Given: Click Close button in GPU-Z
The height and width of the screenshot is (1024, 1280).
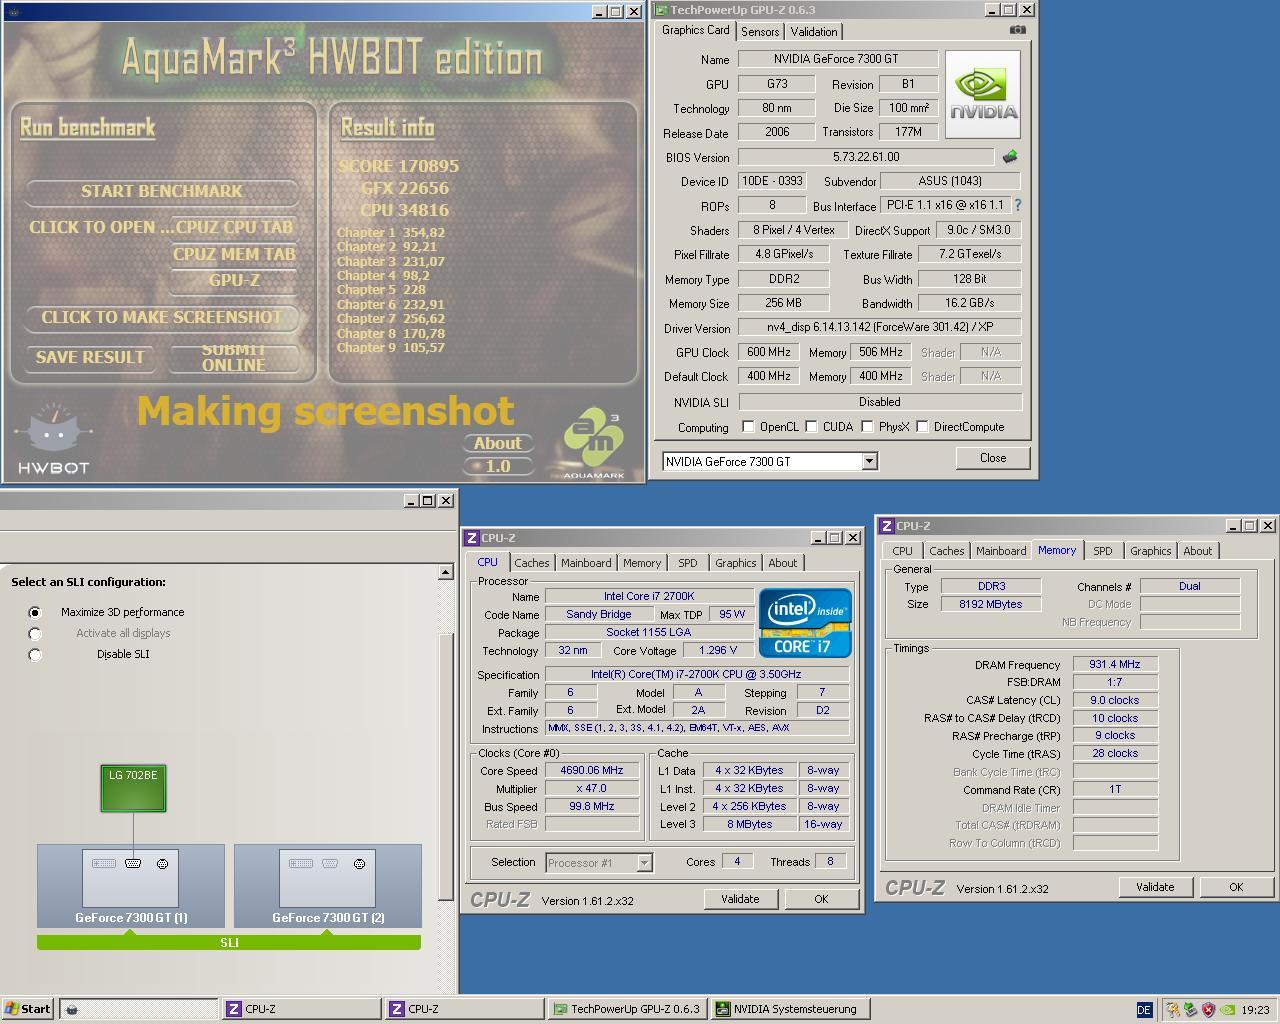Looking at the screenshot, I should (x=993, y=458).
